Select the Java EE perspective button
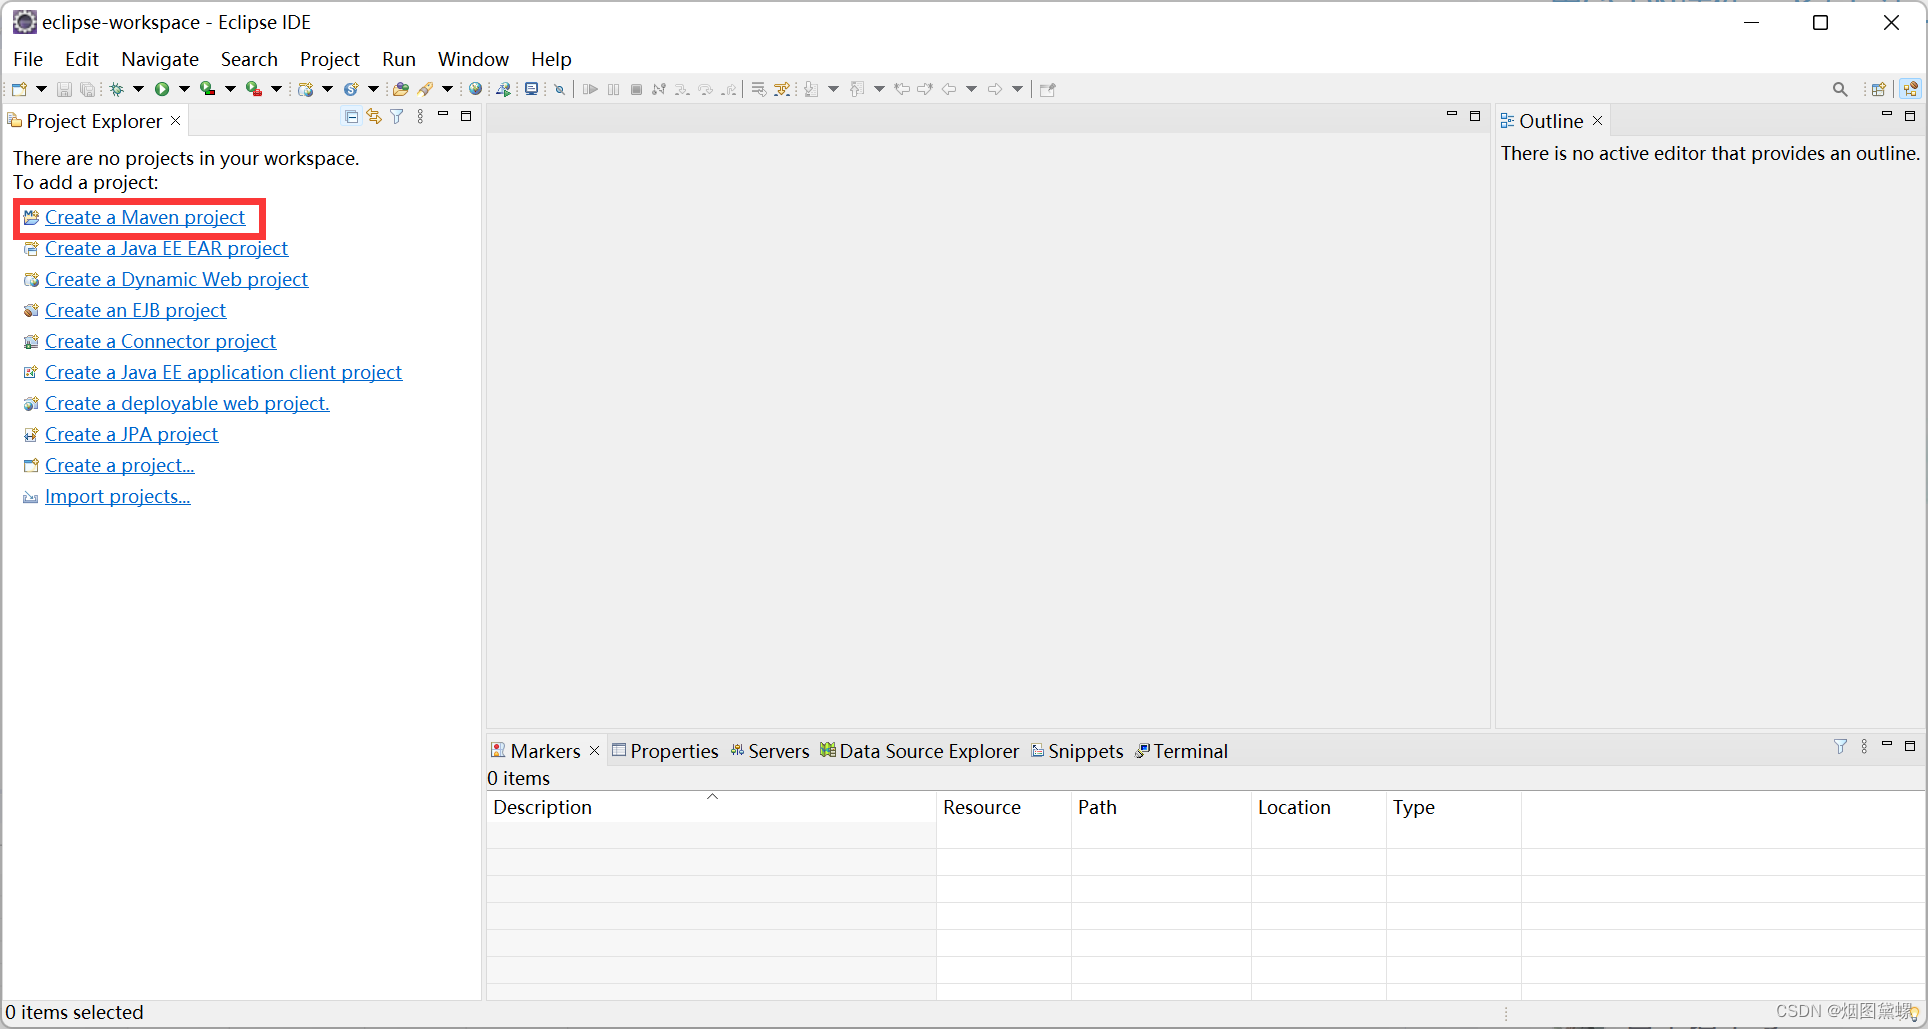Image resolution: width=1928 pixels, height=1029 pixels. (x=1910, y=89)
